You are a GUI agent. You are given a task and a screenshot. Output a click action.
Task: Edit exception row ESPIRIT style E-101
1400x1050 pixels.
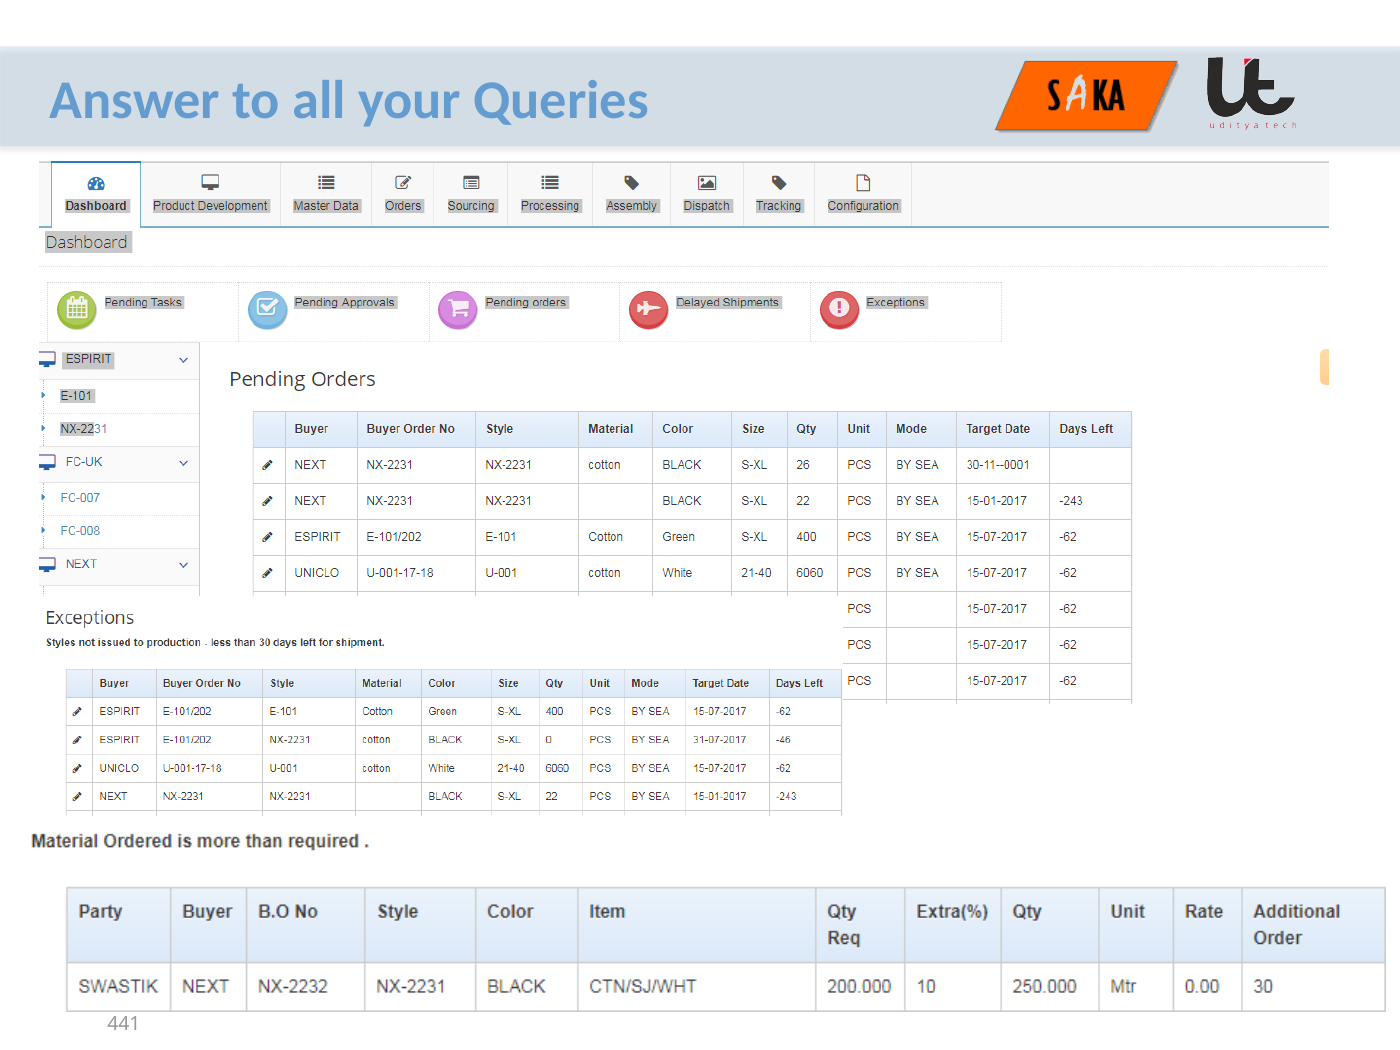pos(77,712)
